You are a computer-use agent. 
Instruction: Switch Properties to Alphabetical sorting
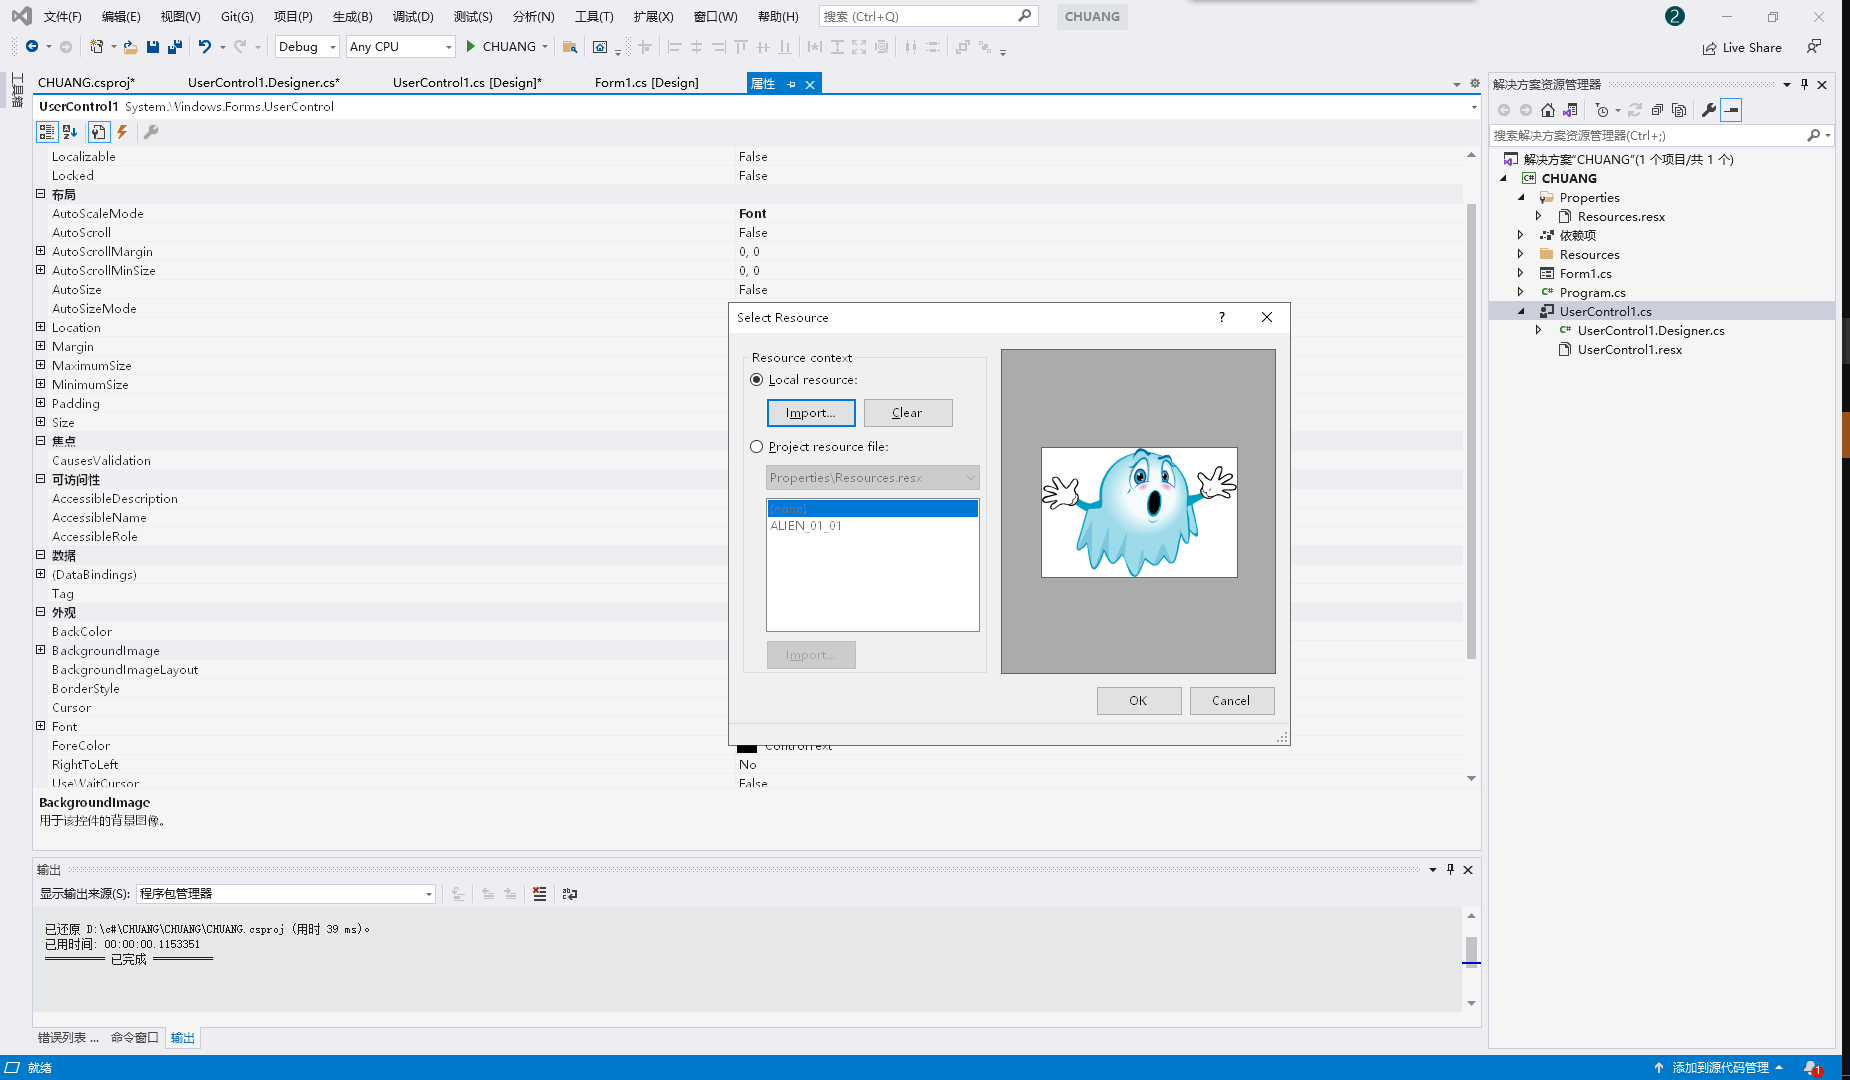[x=70, y=131]
